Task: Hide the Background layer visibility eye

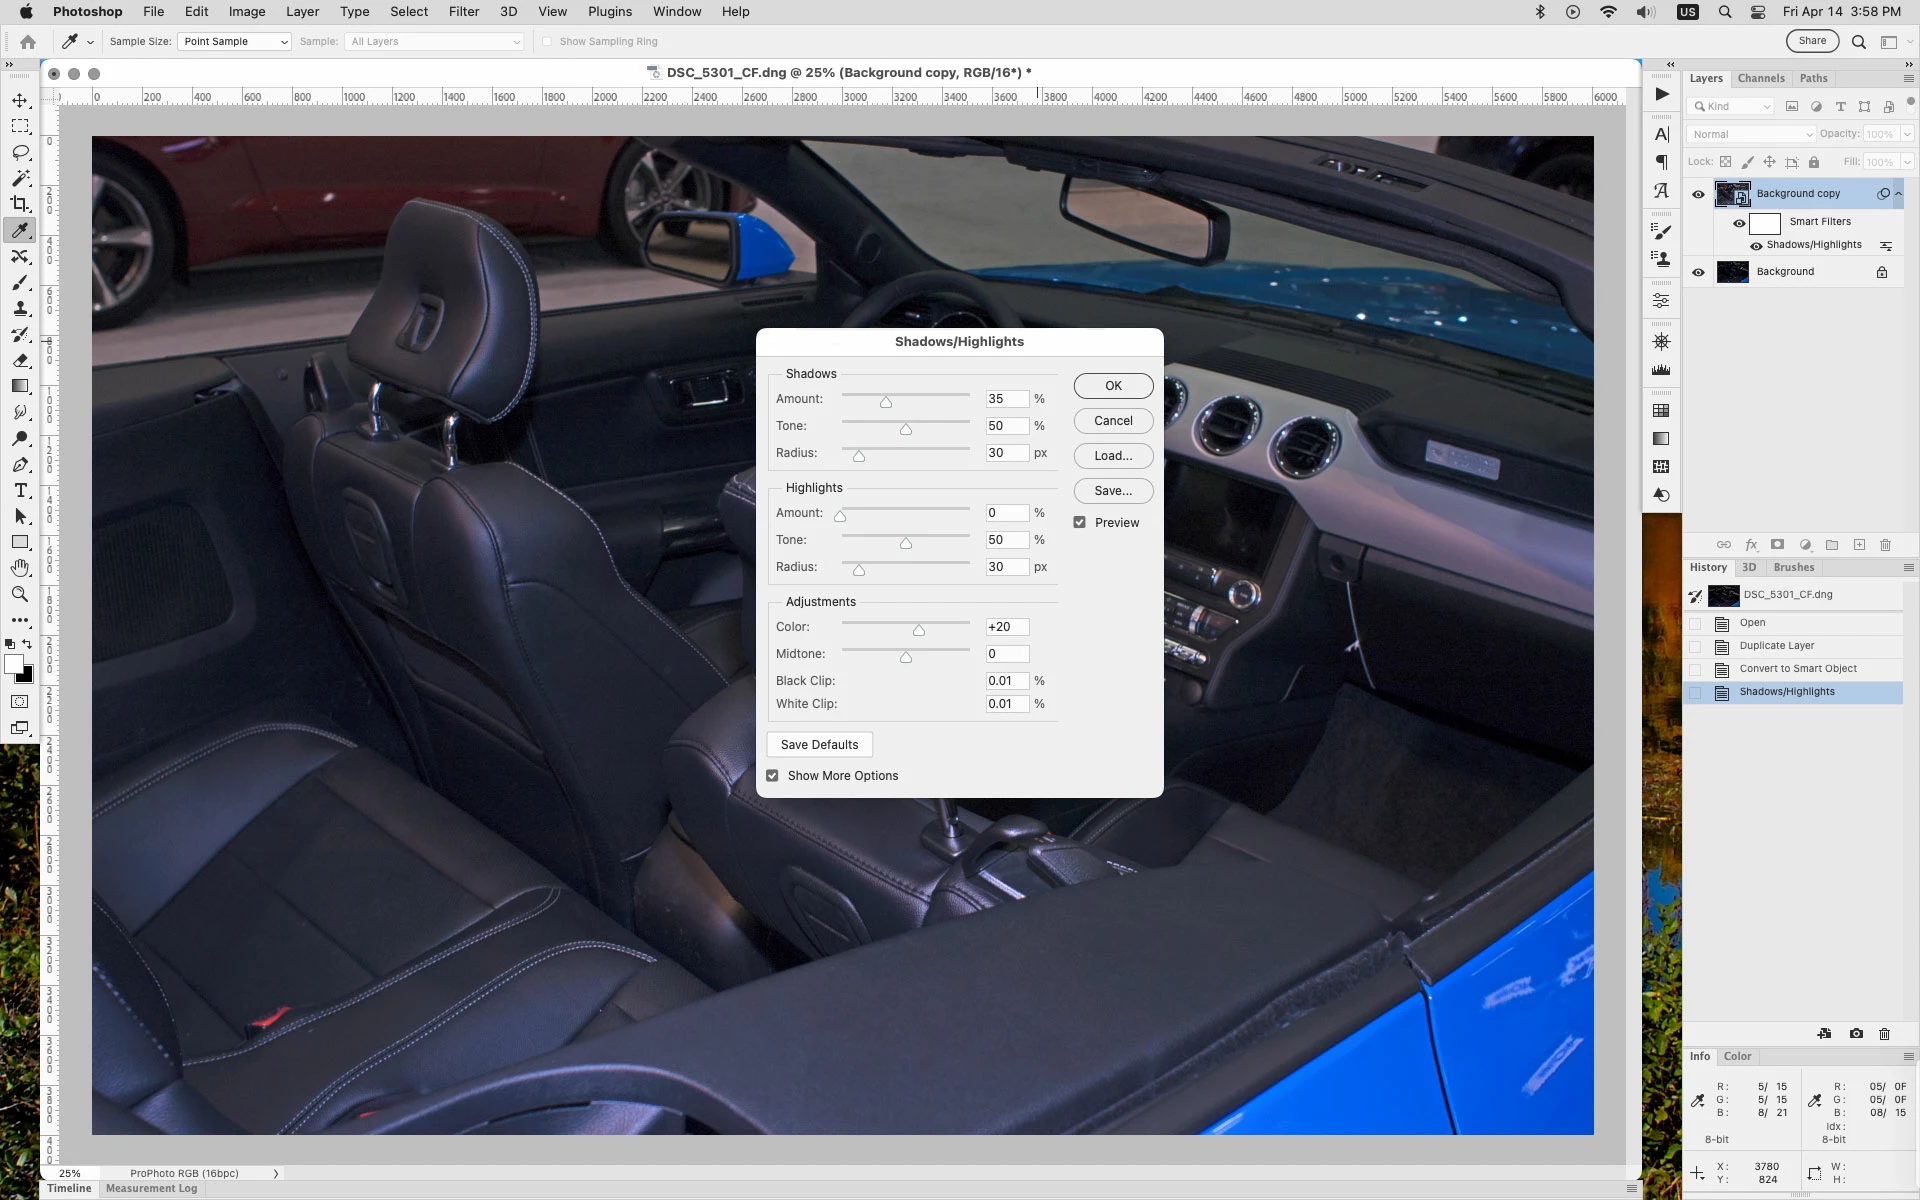Action: tap(1698, 272)
